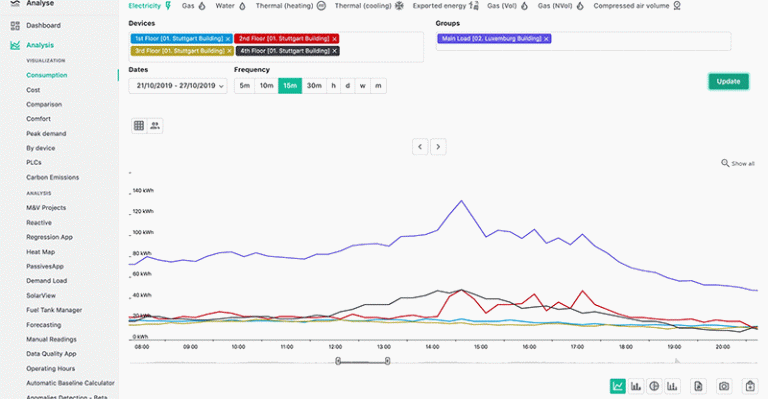768x399 pixels.
Task: Remove 3rd Floor device tag
Action: pos(229,51)
